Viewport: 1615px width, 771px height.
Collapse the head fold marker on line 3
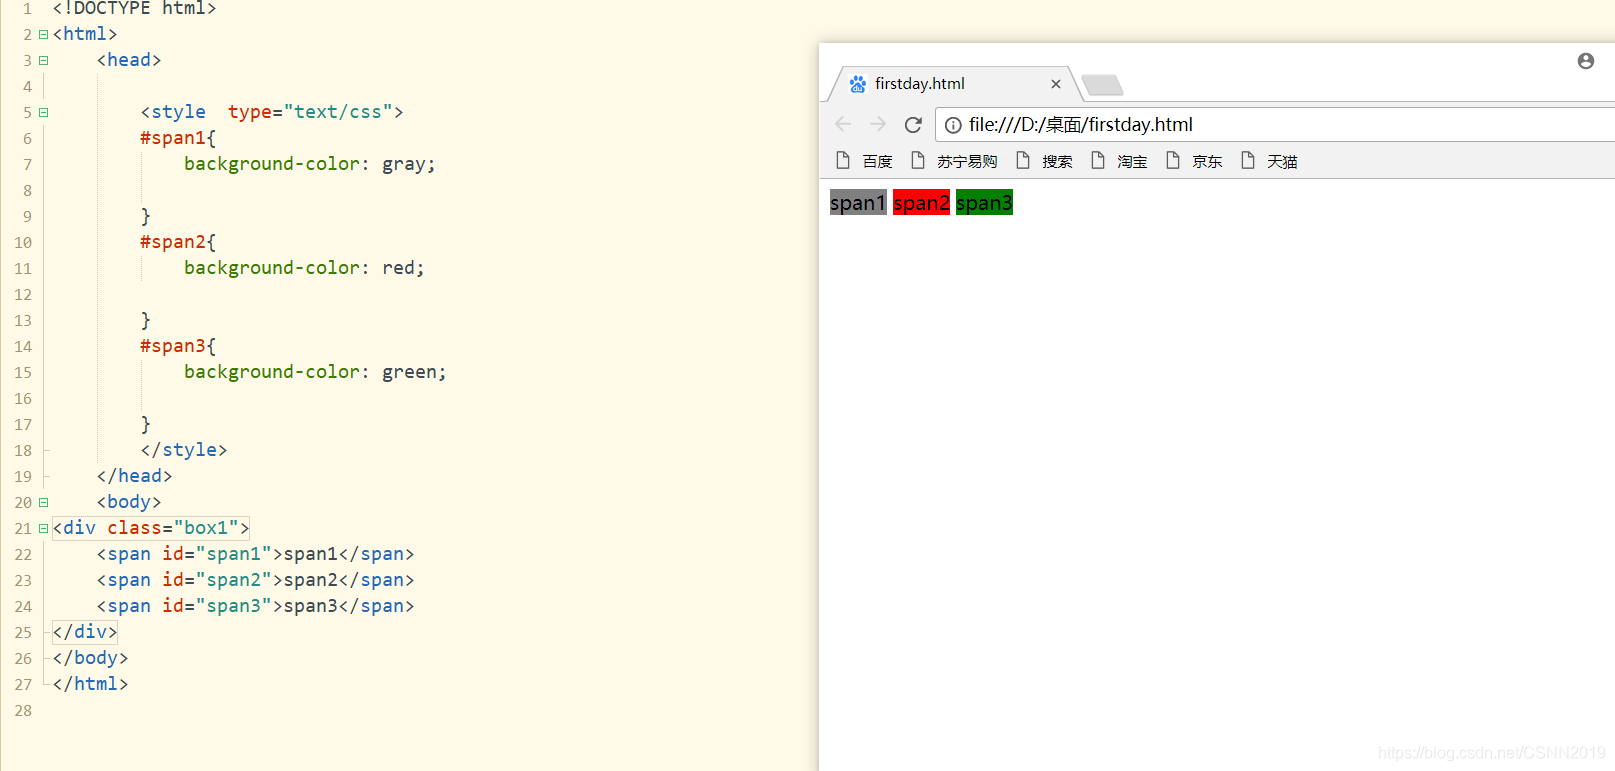pyautogui.click(x=43, y=60)
